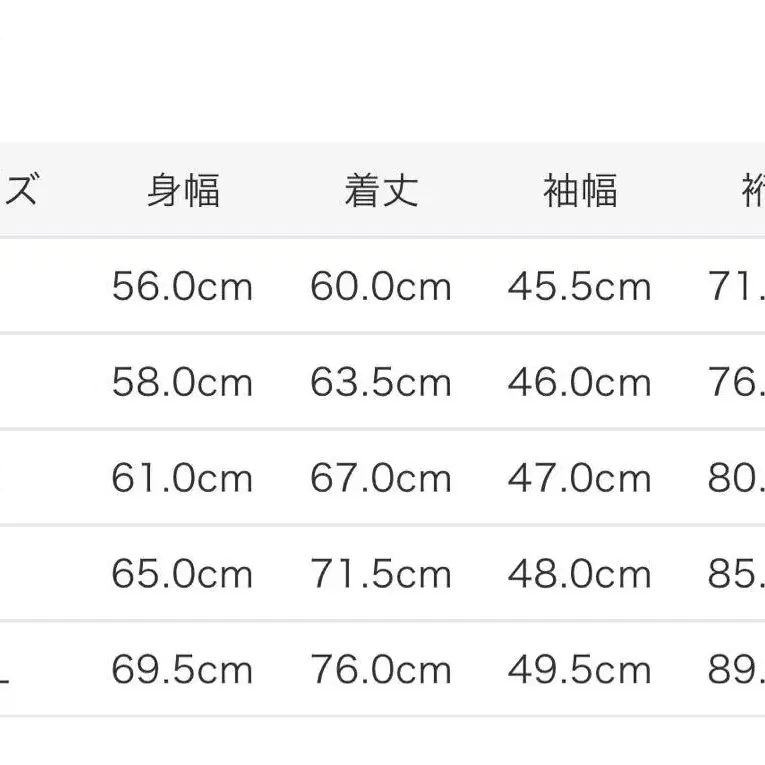Select the 48.0cm cell
Image resolution: width=765 pixels, height=765 pixels.
point(580,574)
